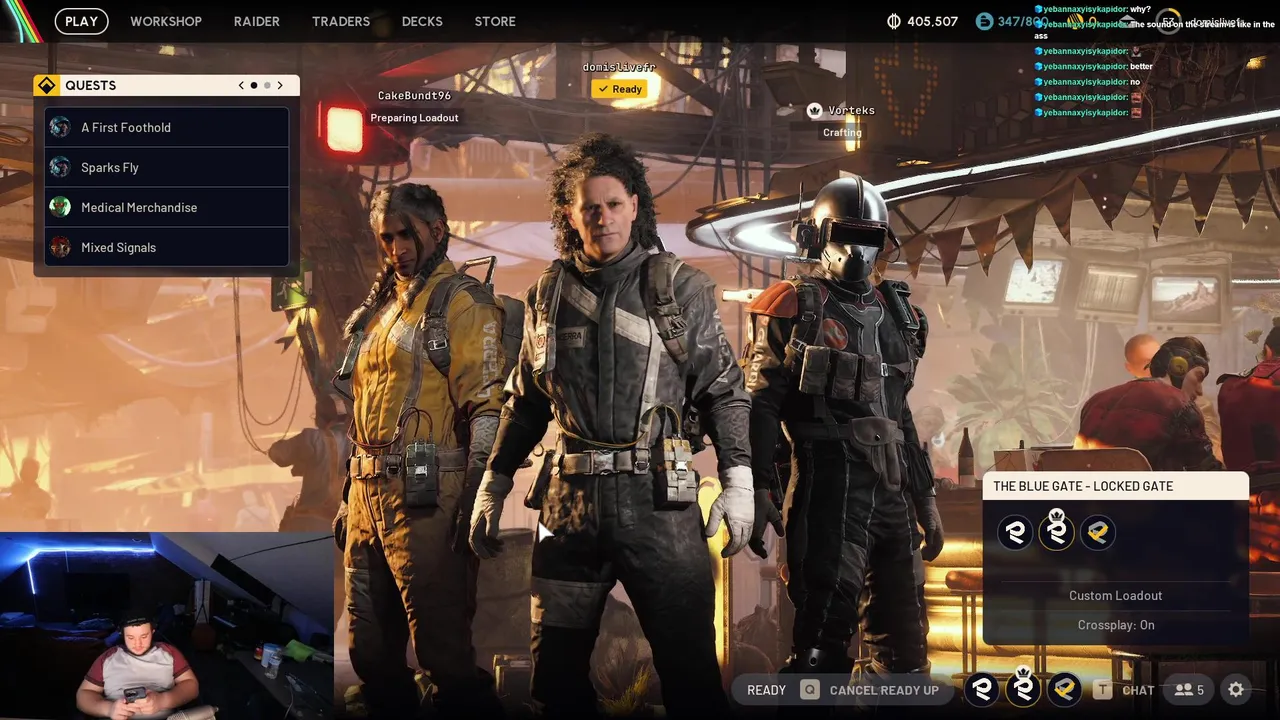Image resolution: width=1280 pixels, height=720 pixels.
Task: Click the CakeBundt96 player name
Action: click(414, 96)
